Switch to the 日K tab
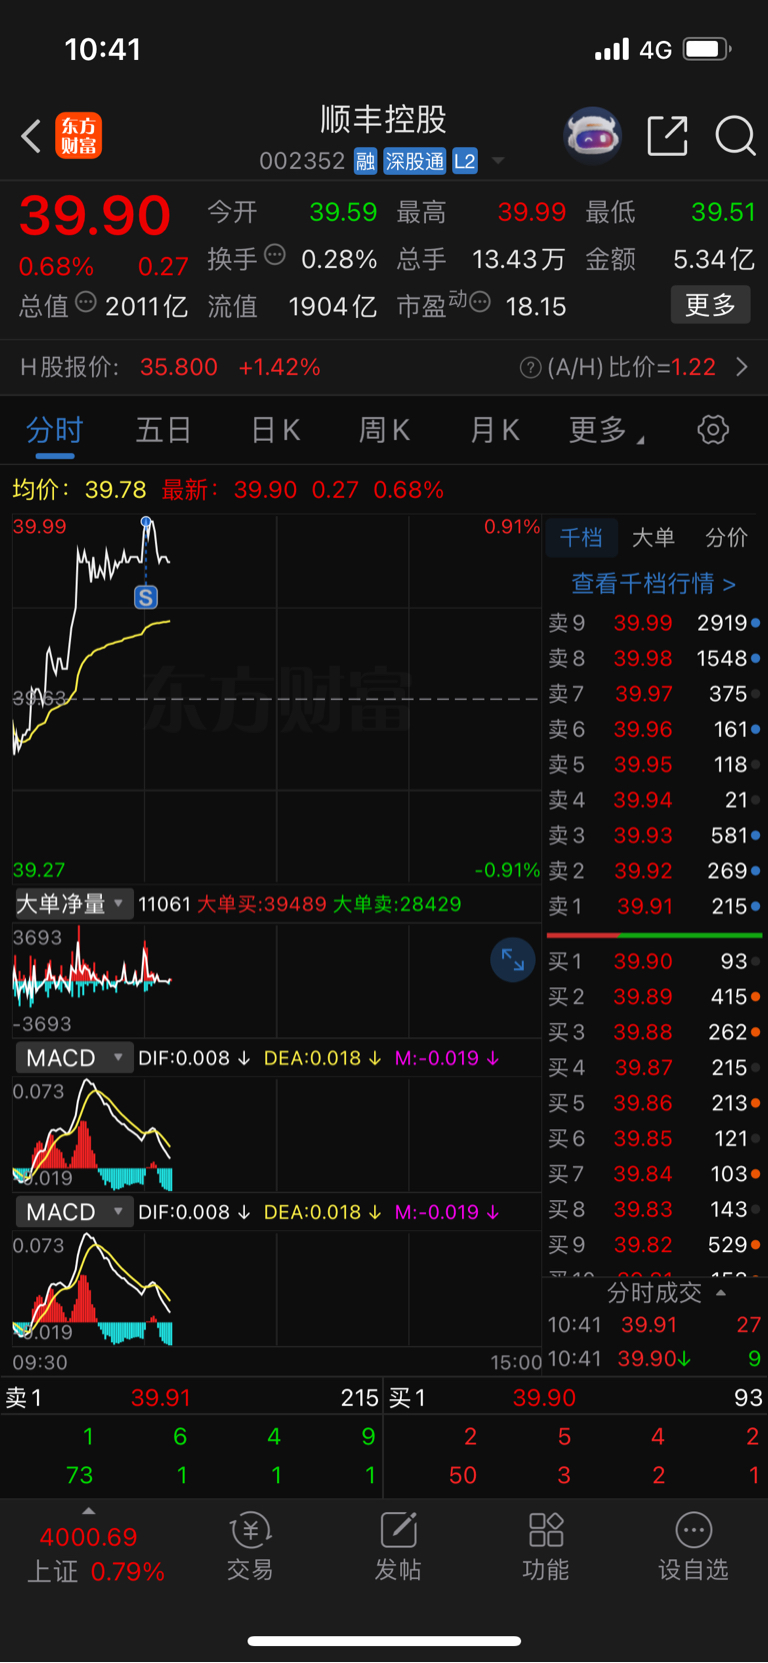This screenshot has height=1663, width=768. click(275, 431)
